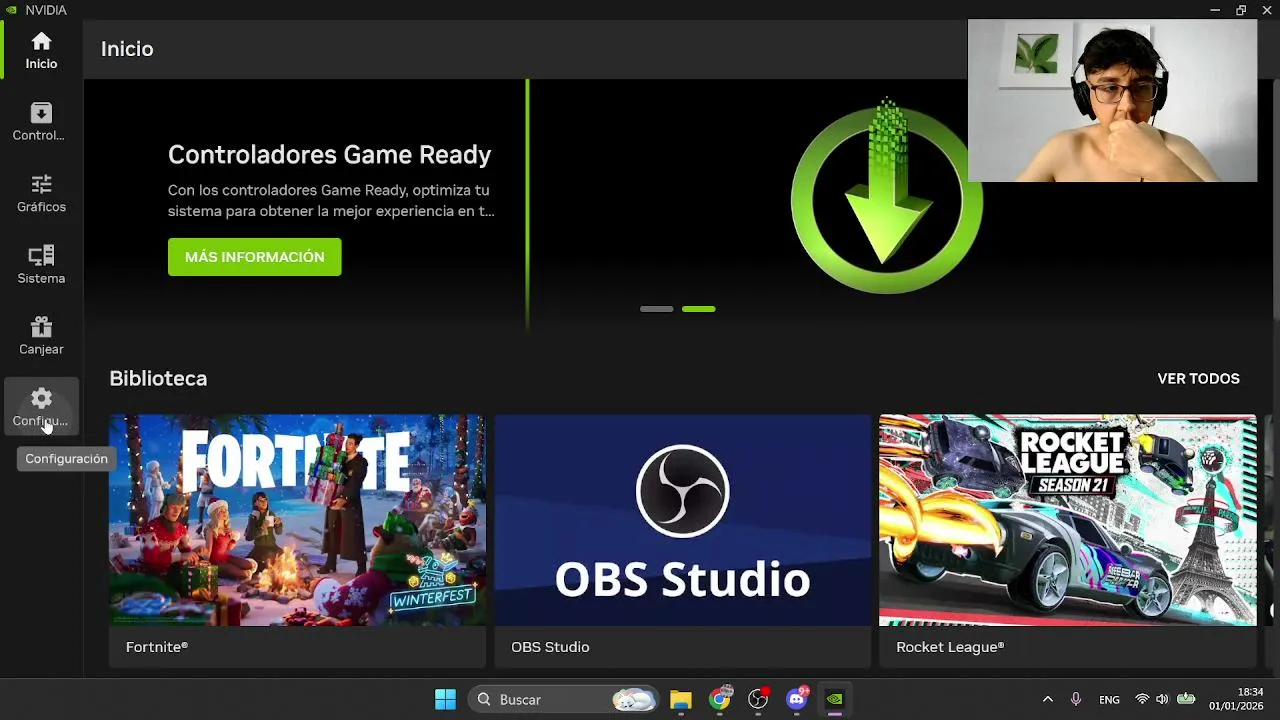Open the Windows Start menu
Image resolution: width=1280 pixels, height=720 pixels.
(x=445, y=699)
